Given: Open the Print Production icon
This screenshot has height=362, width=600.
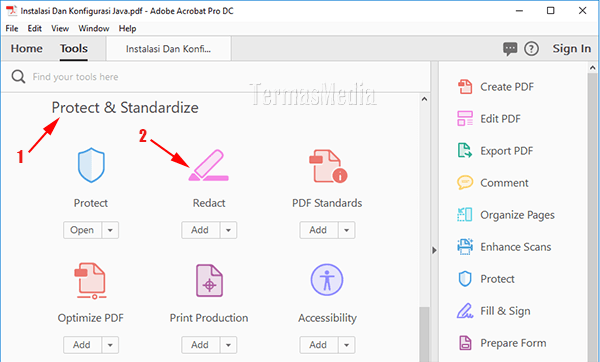Looking at the screenshot, I should point(209,280).
